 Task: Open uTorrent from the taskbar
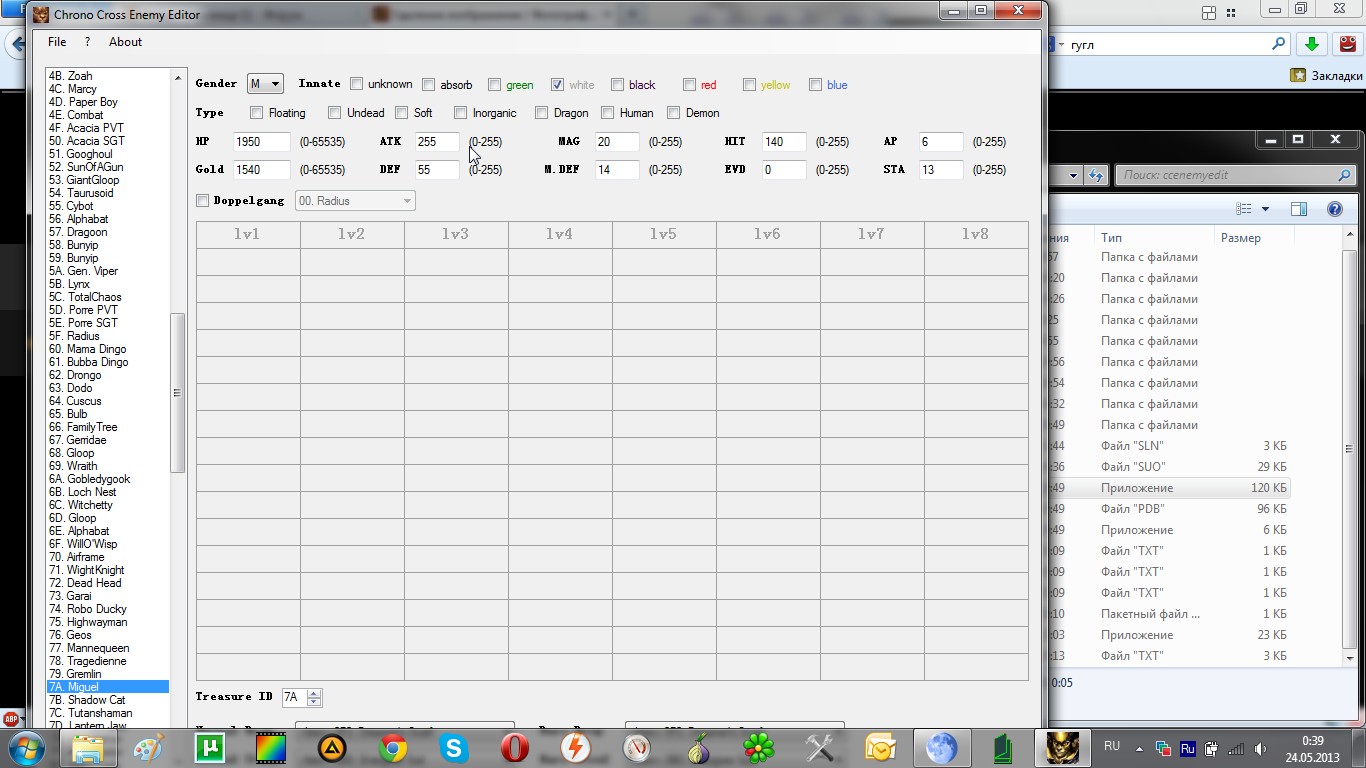pos(210,748)
